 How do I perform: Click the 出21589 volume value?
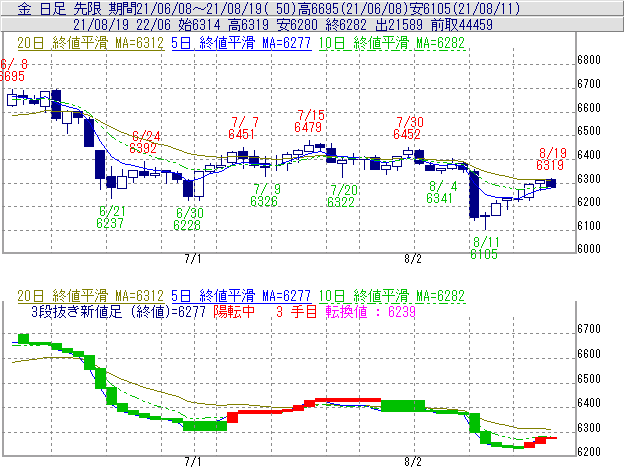click(x=399, y=25)
